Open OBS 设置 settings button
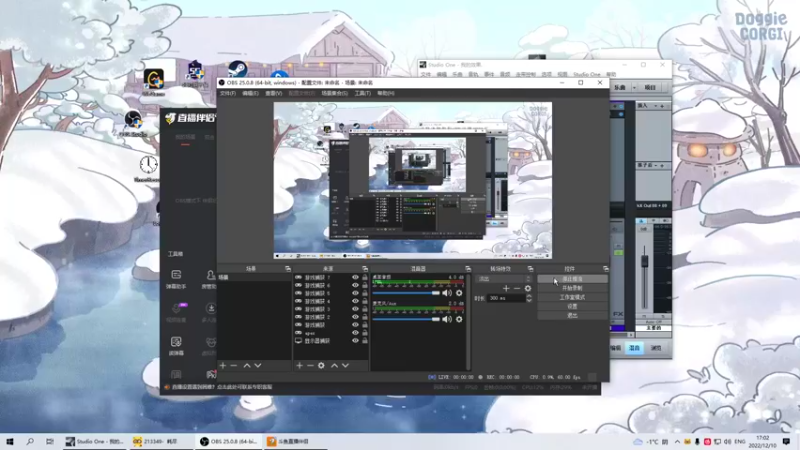800x450 pixels. pos(572,306)
